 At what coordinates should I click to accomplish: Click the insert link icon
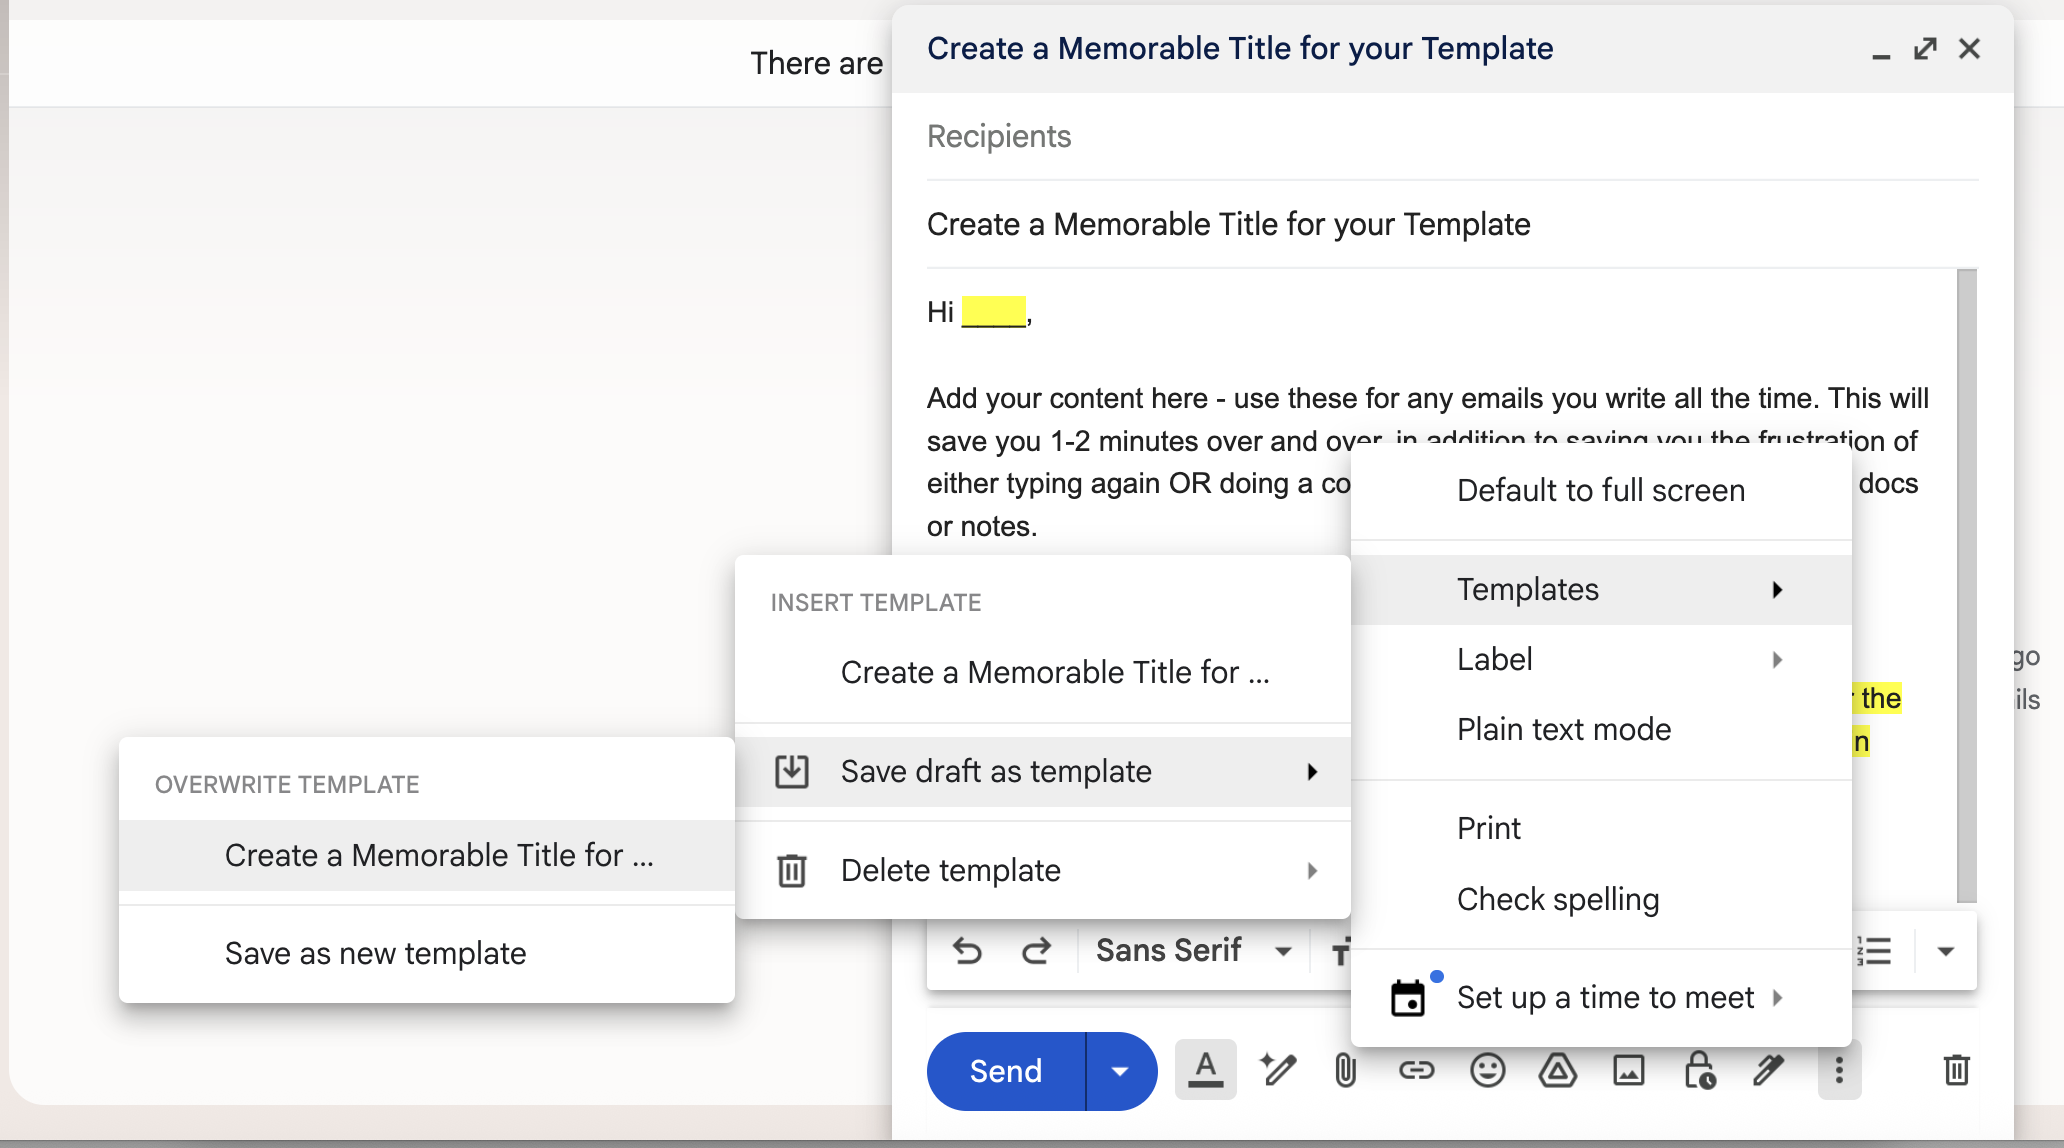(1416, 1070)
